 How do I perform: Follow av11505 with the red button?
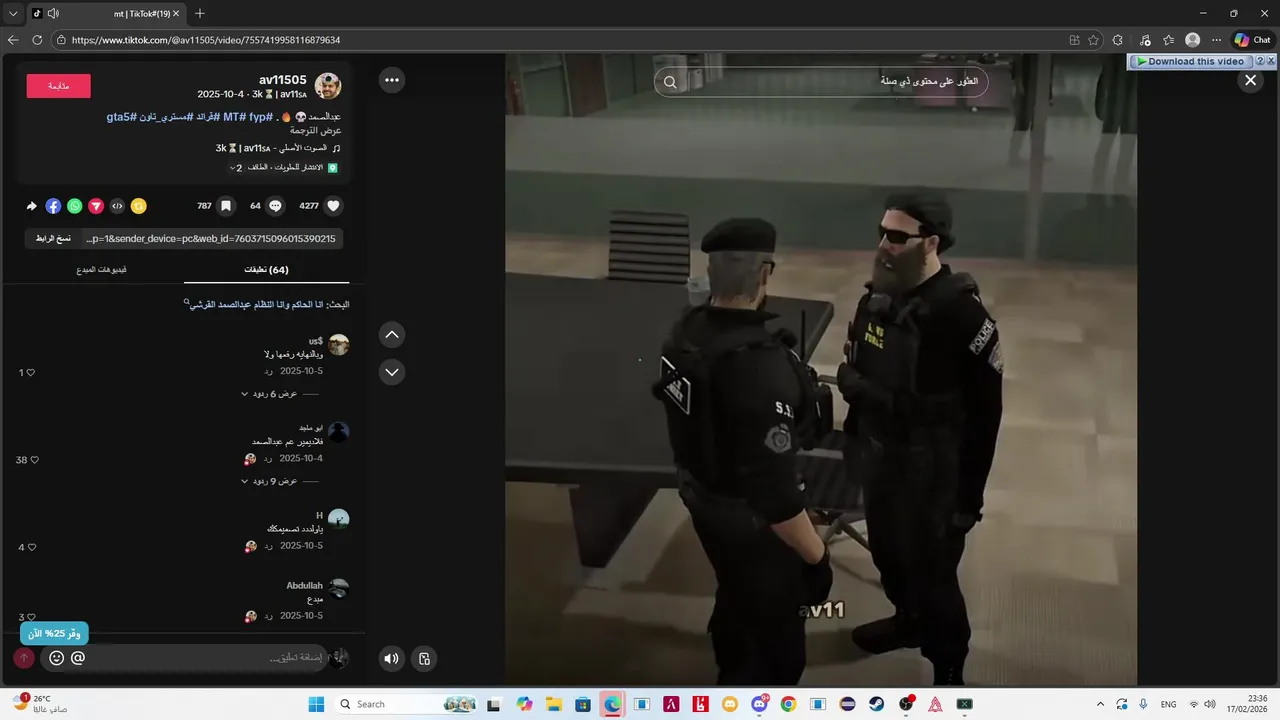58,86
